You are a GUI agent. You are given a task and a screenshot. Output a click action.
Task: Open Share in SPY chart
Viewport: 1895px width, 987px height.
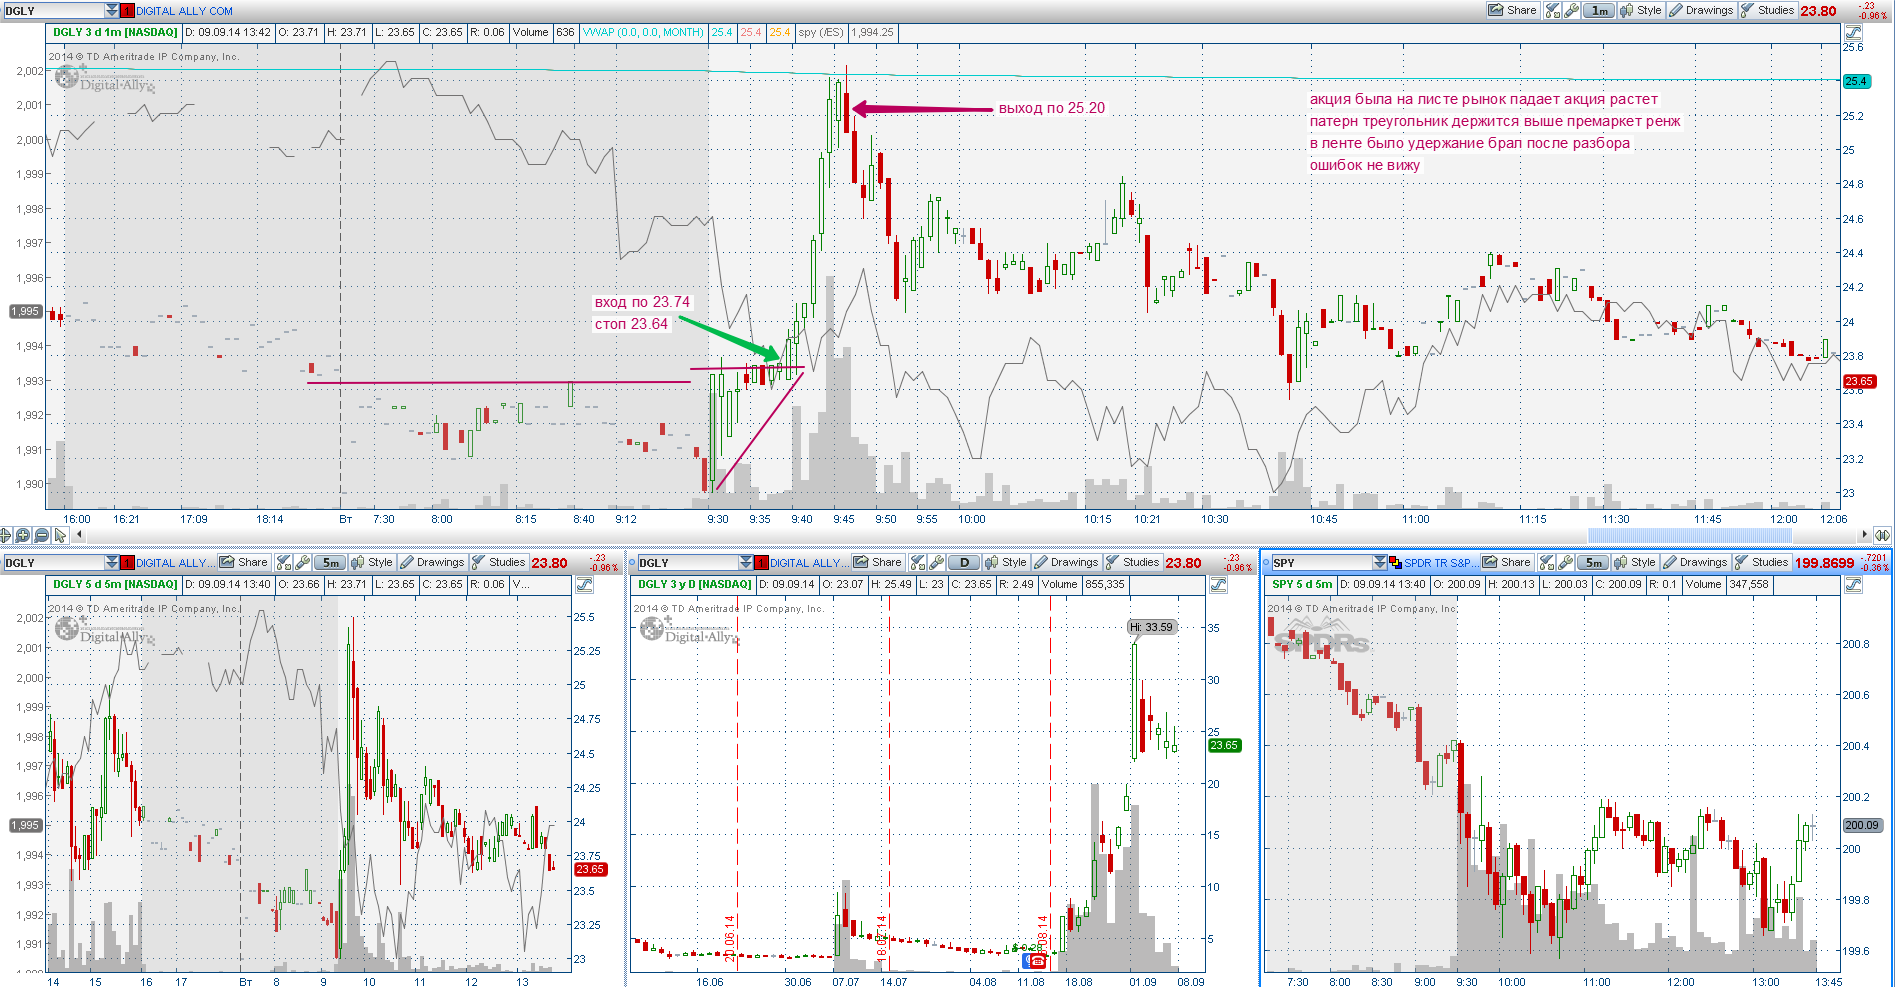coord(1507,562)
